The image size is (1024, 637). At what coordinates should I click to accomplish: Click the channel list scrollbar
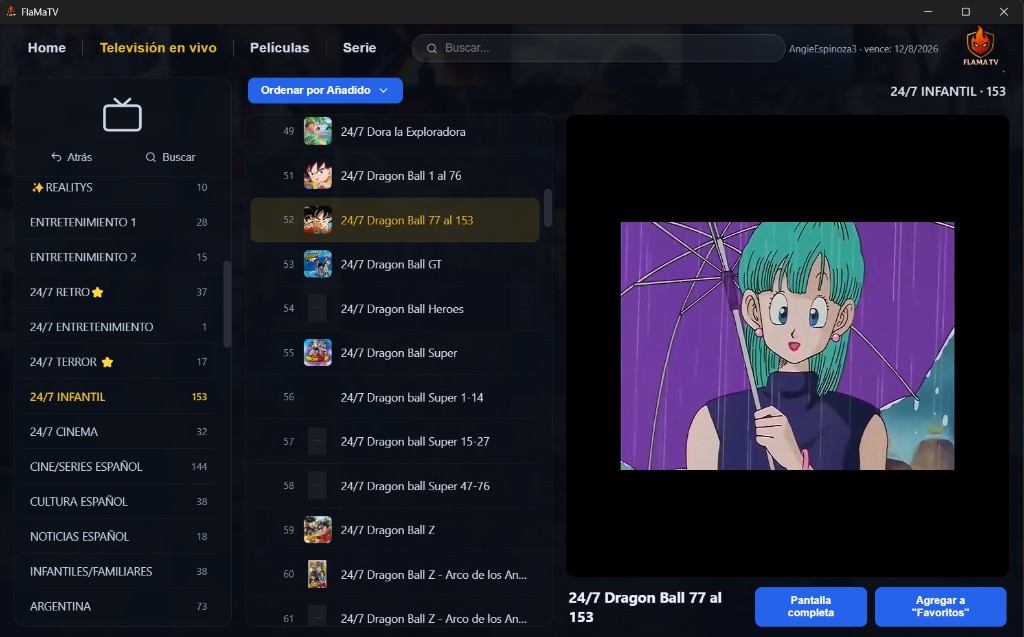click(547, 208)
